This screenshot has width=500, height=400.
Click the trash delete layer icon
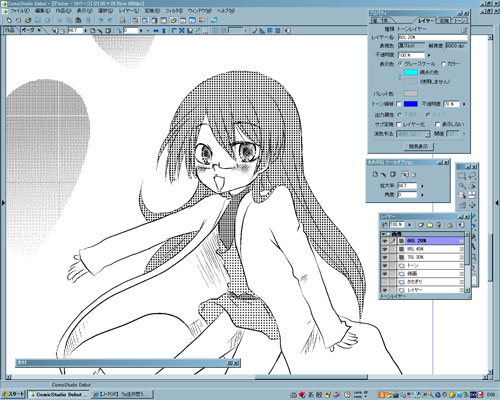(x=439, y=225)
